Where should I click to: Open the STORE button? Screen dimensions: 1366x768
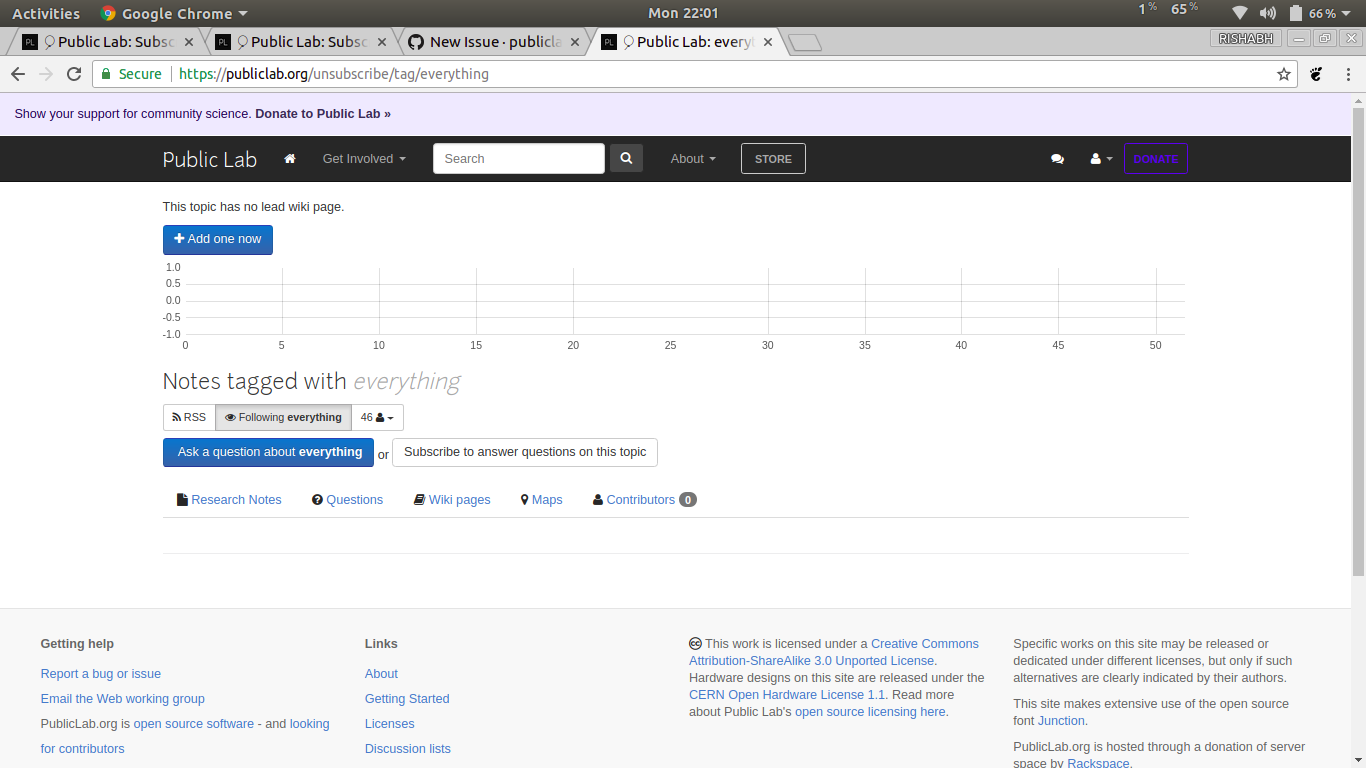coord(773,159)
